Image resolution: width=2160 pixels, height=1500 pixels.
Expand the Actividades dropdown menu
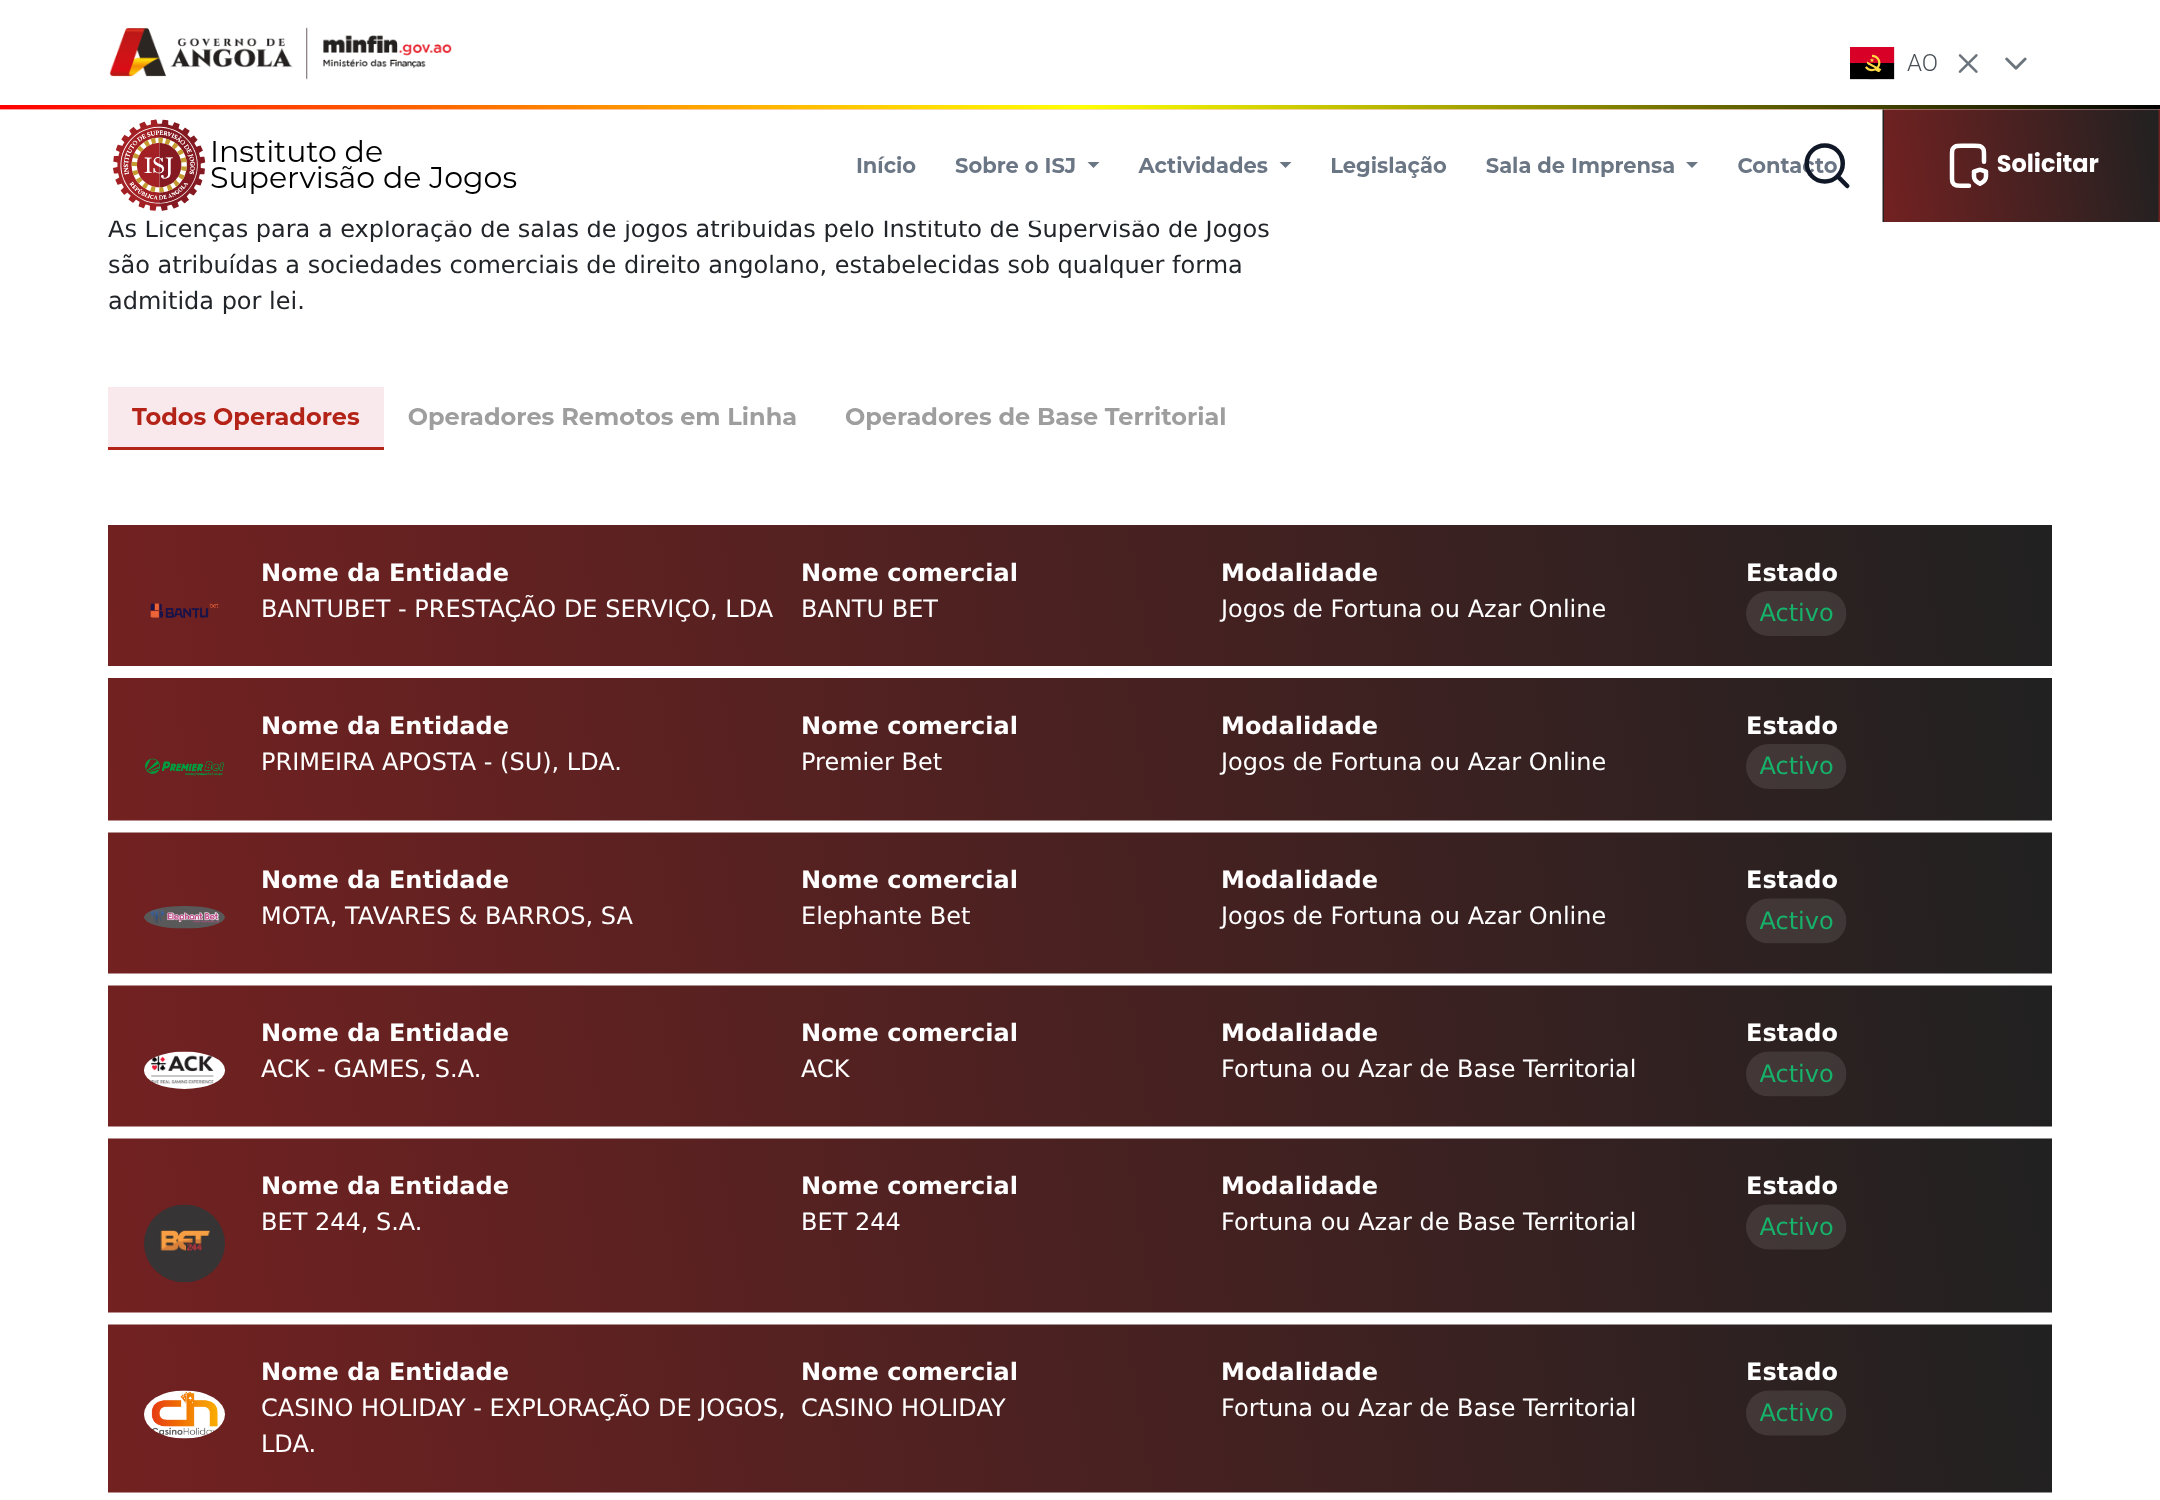[x=1214, y=165]
